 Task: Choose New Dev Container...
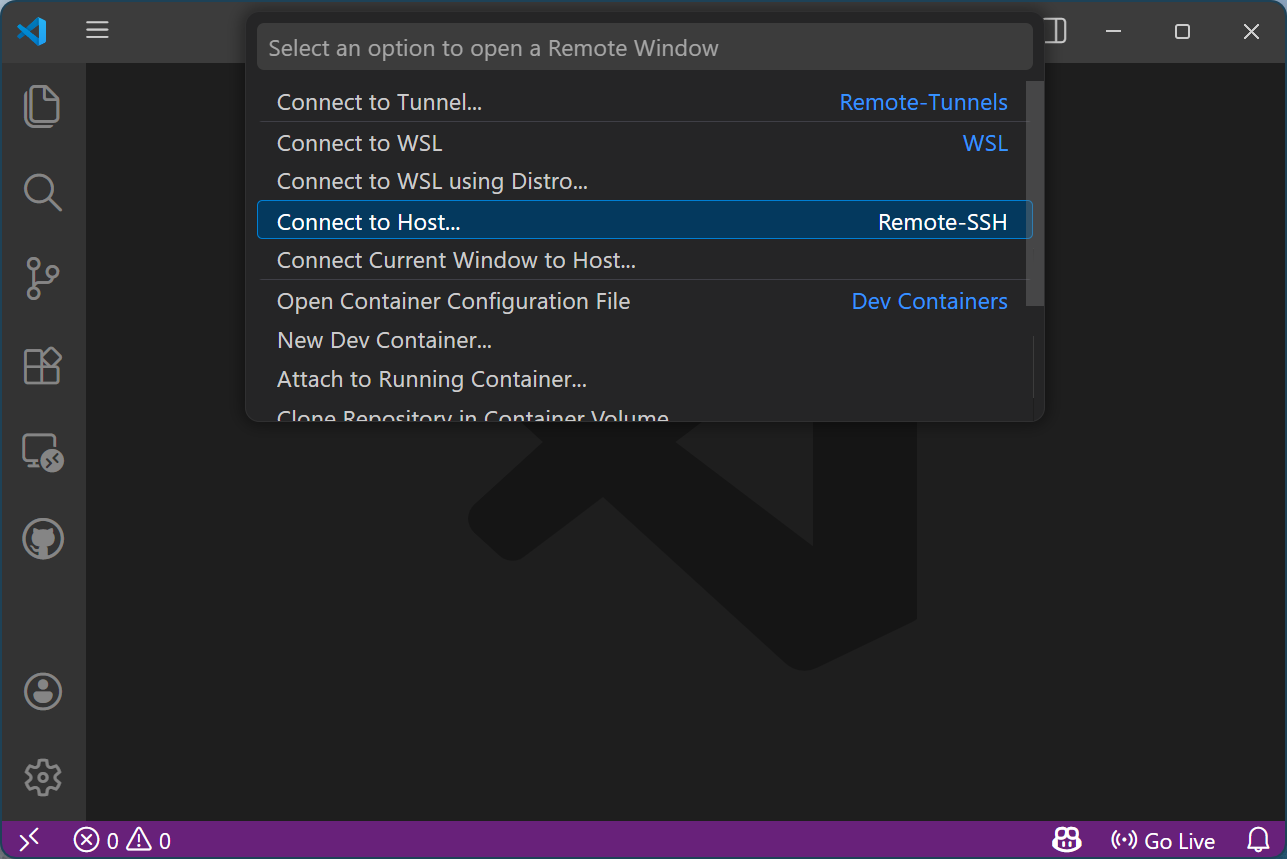pyautogui.click(x=645, y=340)
